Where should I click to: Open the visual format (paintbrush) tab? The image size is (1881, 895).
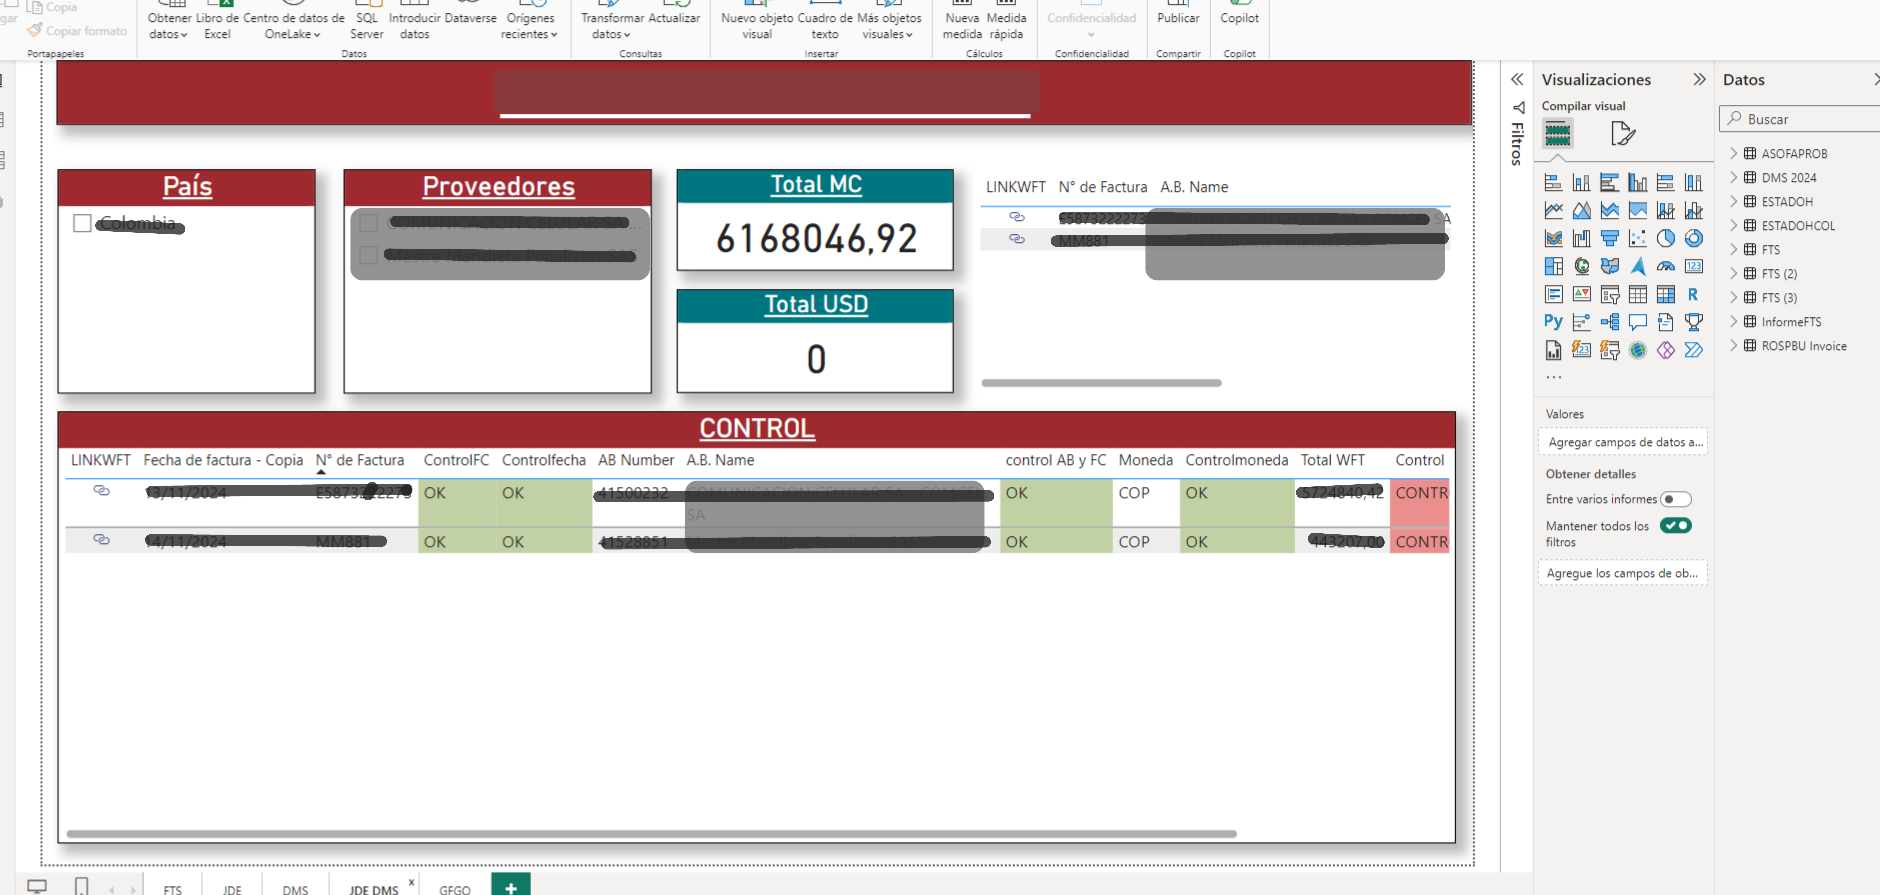tap(1622, 133)
